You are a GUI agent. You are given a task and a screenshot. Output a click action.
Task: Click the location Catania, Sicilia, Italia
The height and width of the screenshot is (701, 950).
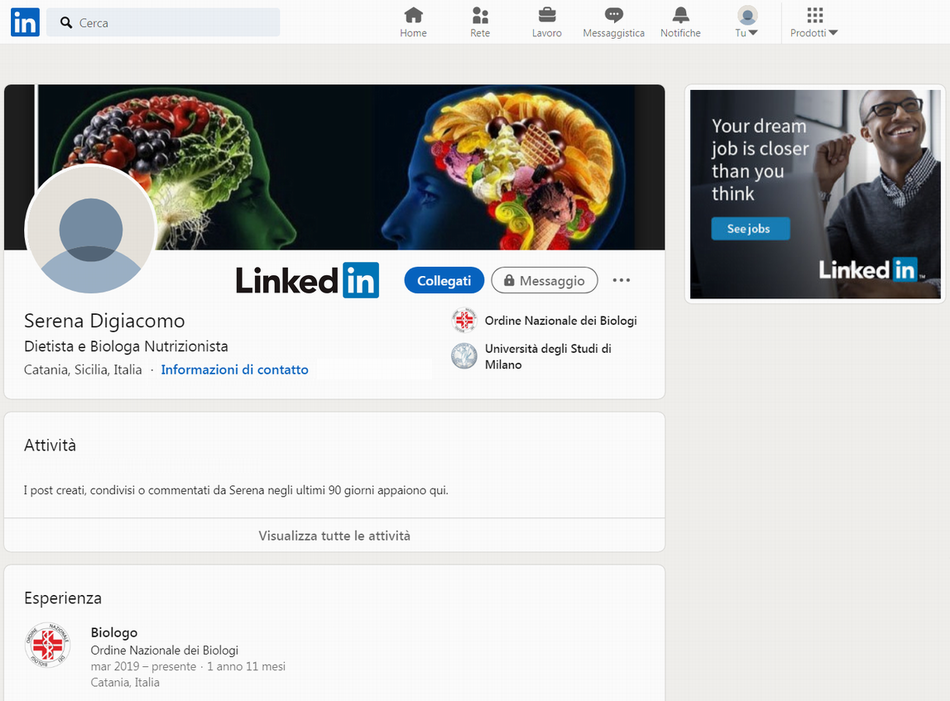pyautogui.click(x=83, y=370)
